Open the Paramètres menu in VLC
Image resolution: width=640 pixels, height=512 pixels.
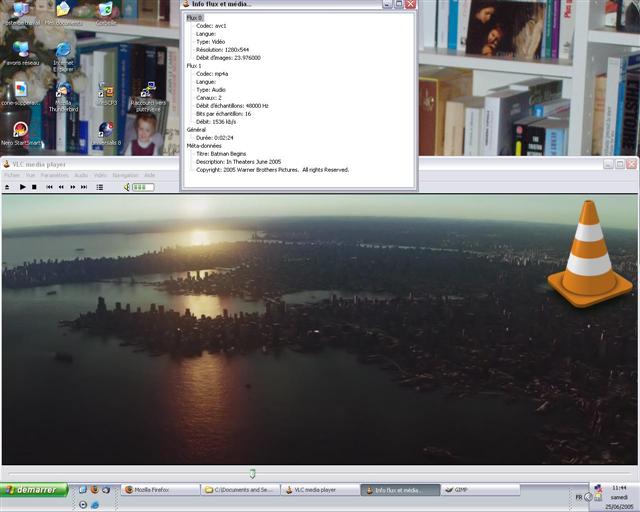55,175
